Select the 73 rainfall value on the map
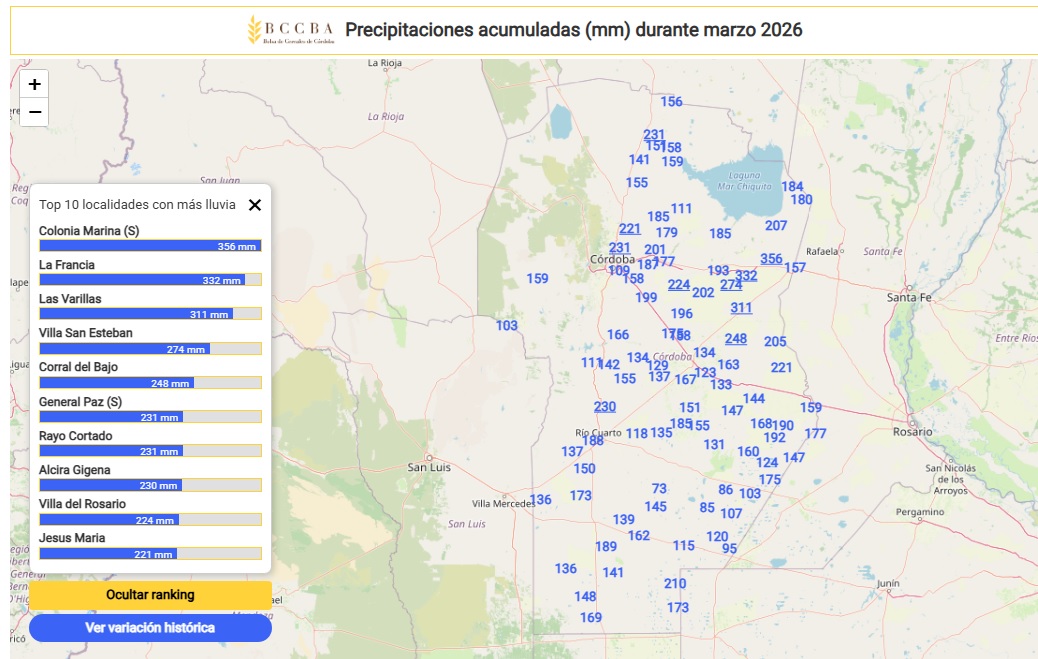1038x659 pixels. point(659,489)
